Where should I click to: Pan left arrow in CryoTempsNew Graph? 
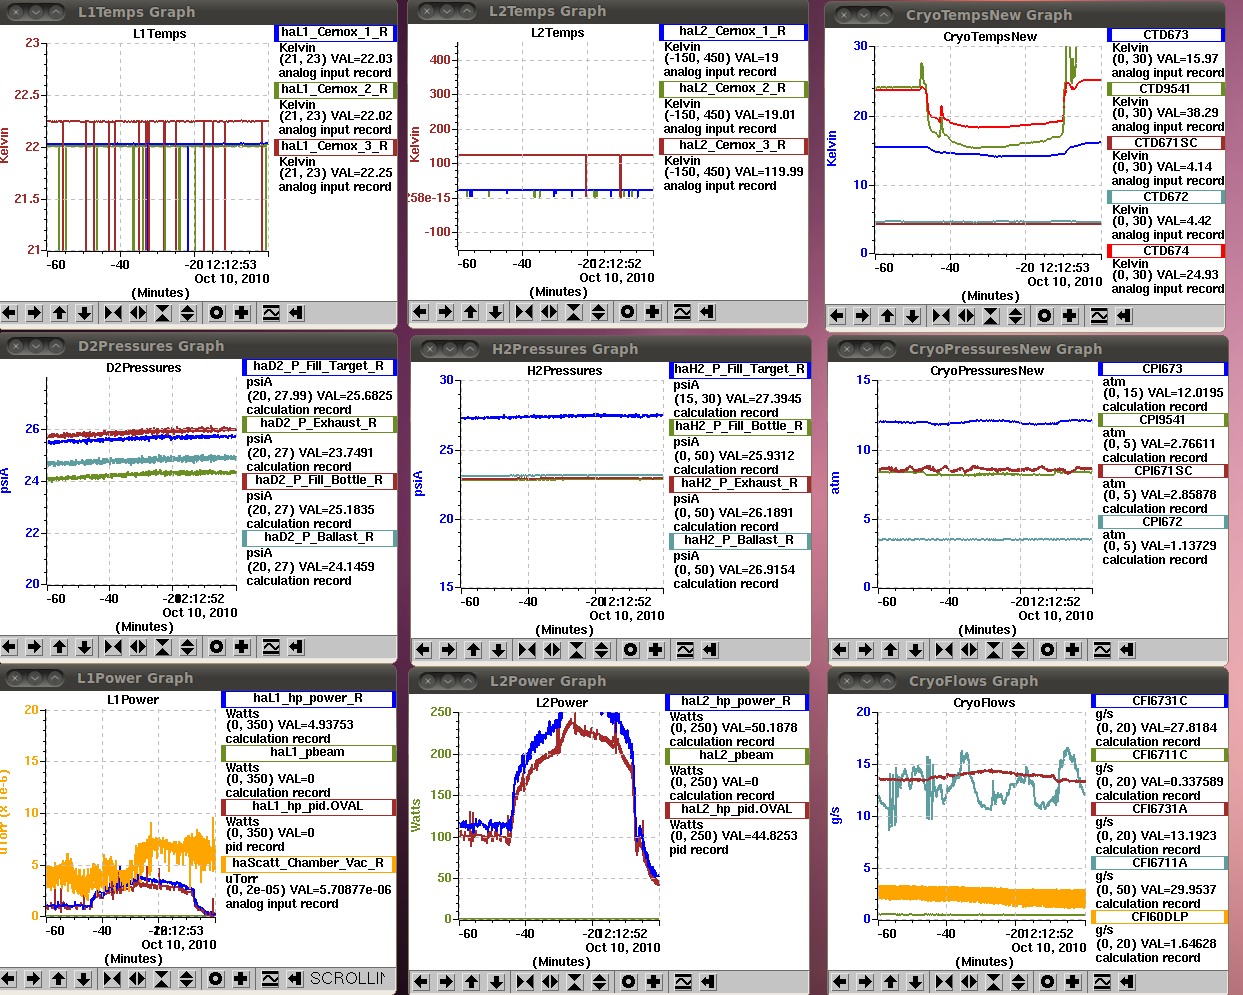[x=837, y=316]
